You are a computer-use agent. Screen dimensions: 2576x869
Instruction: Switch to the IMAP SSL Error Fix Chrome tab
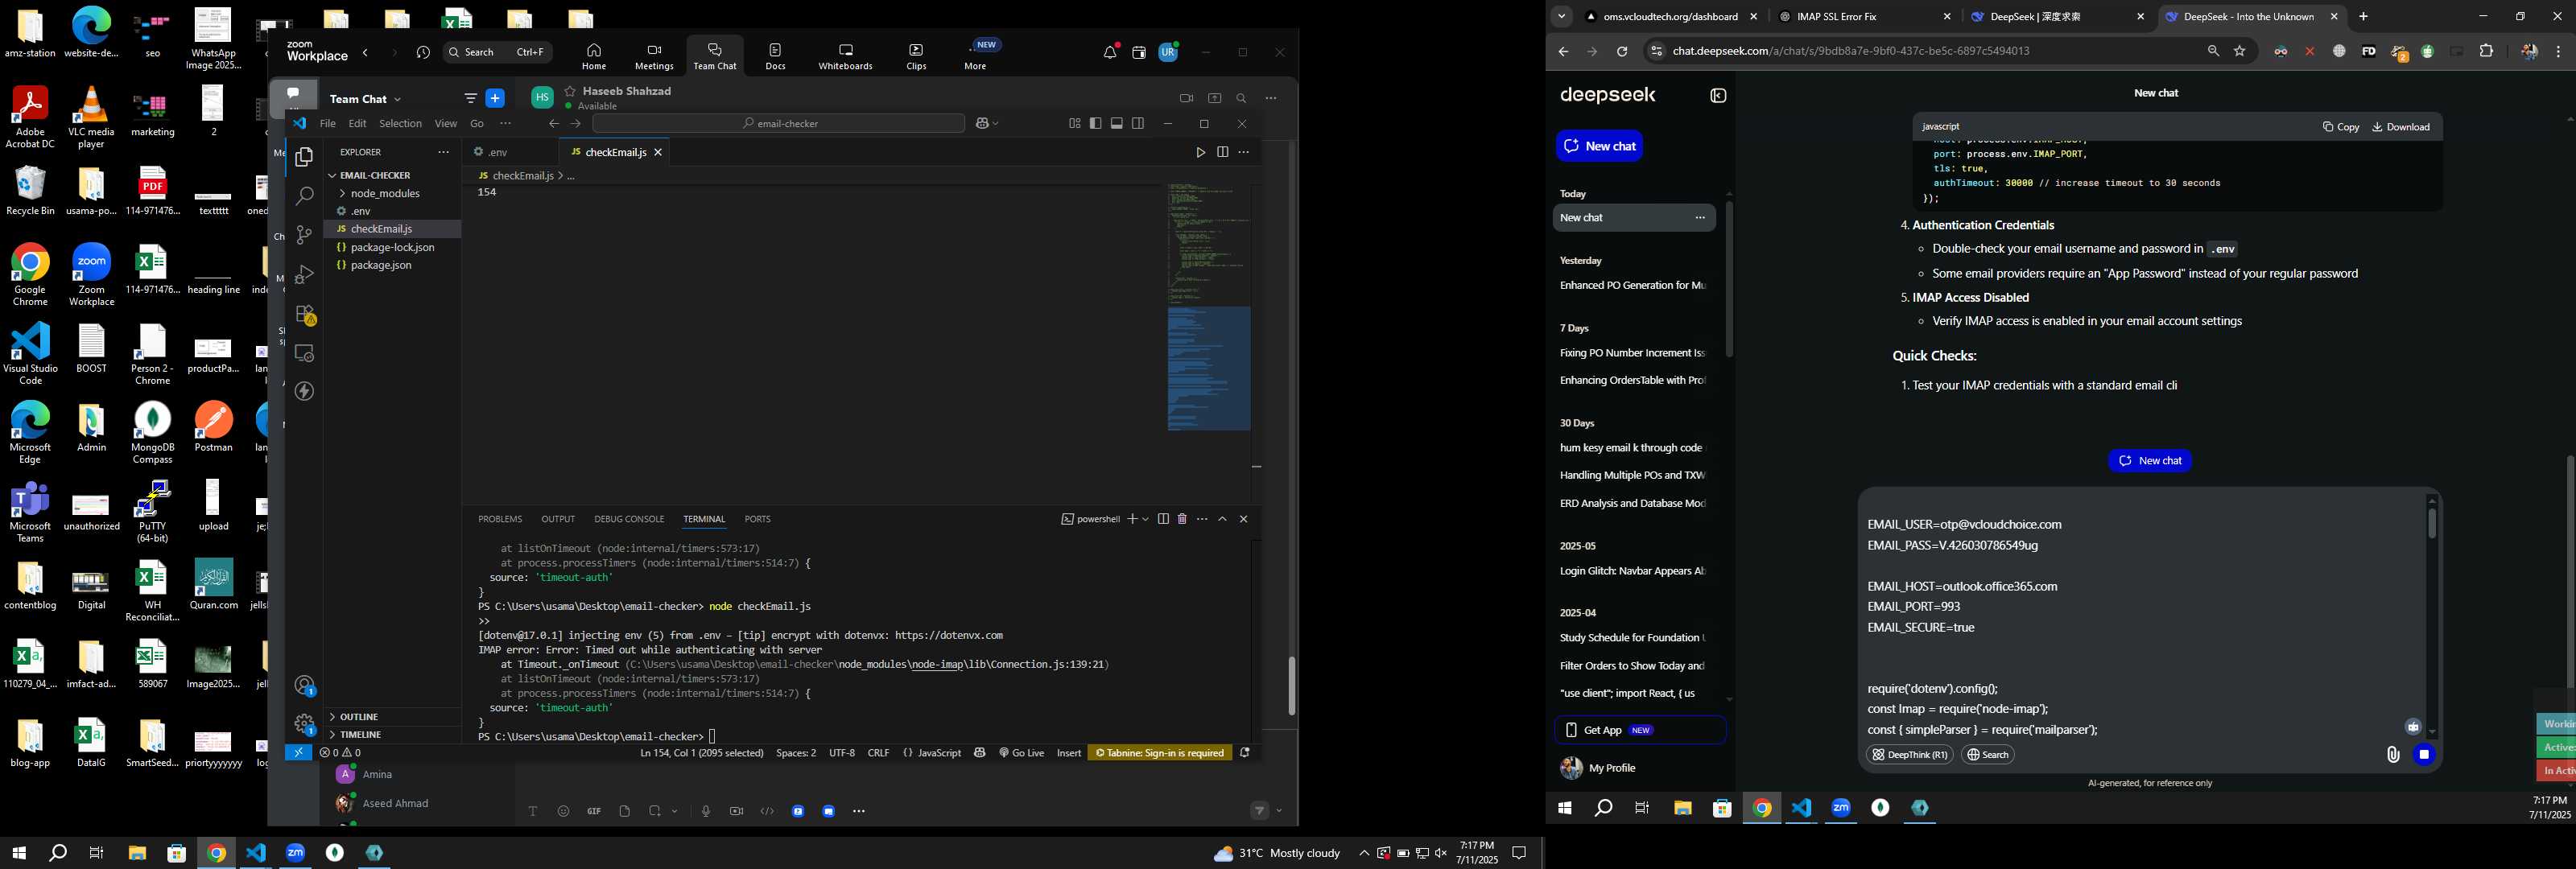click(x=1865, y=17)
